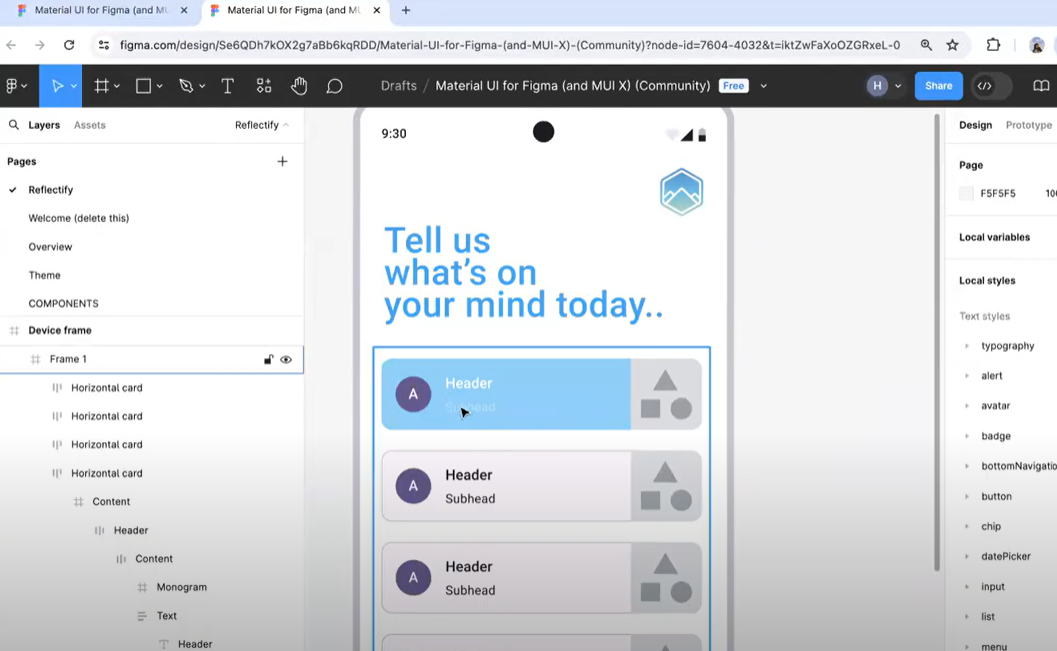
Task: Expand the avatar text styles group
Action: (967, 406)
